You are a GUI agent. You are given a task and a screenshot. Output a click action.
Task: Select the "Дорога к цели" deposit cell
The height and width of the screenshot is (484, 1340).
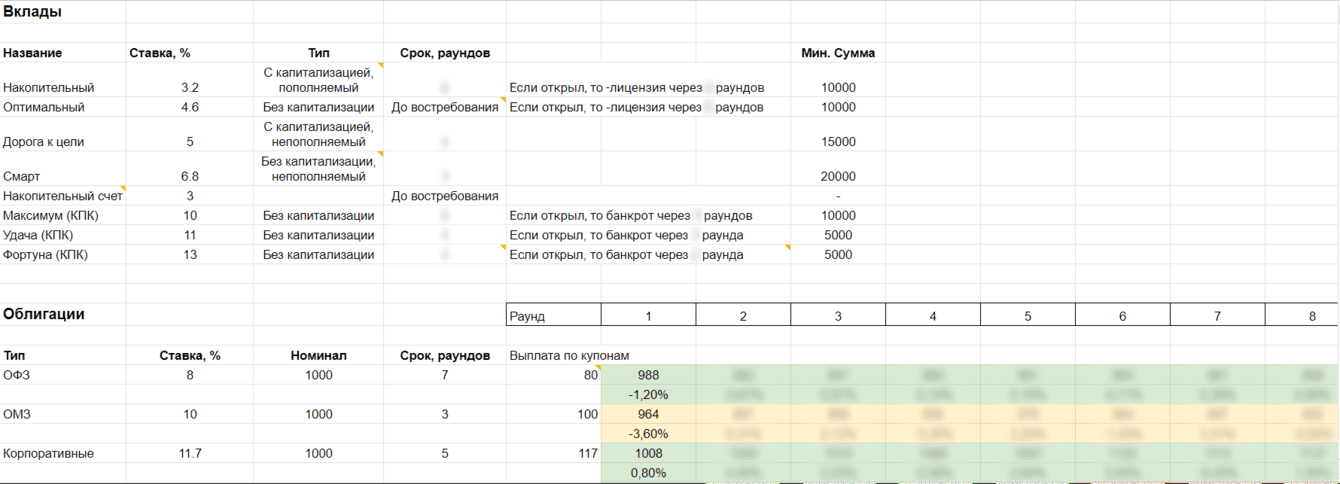click(44, 142)
